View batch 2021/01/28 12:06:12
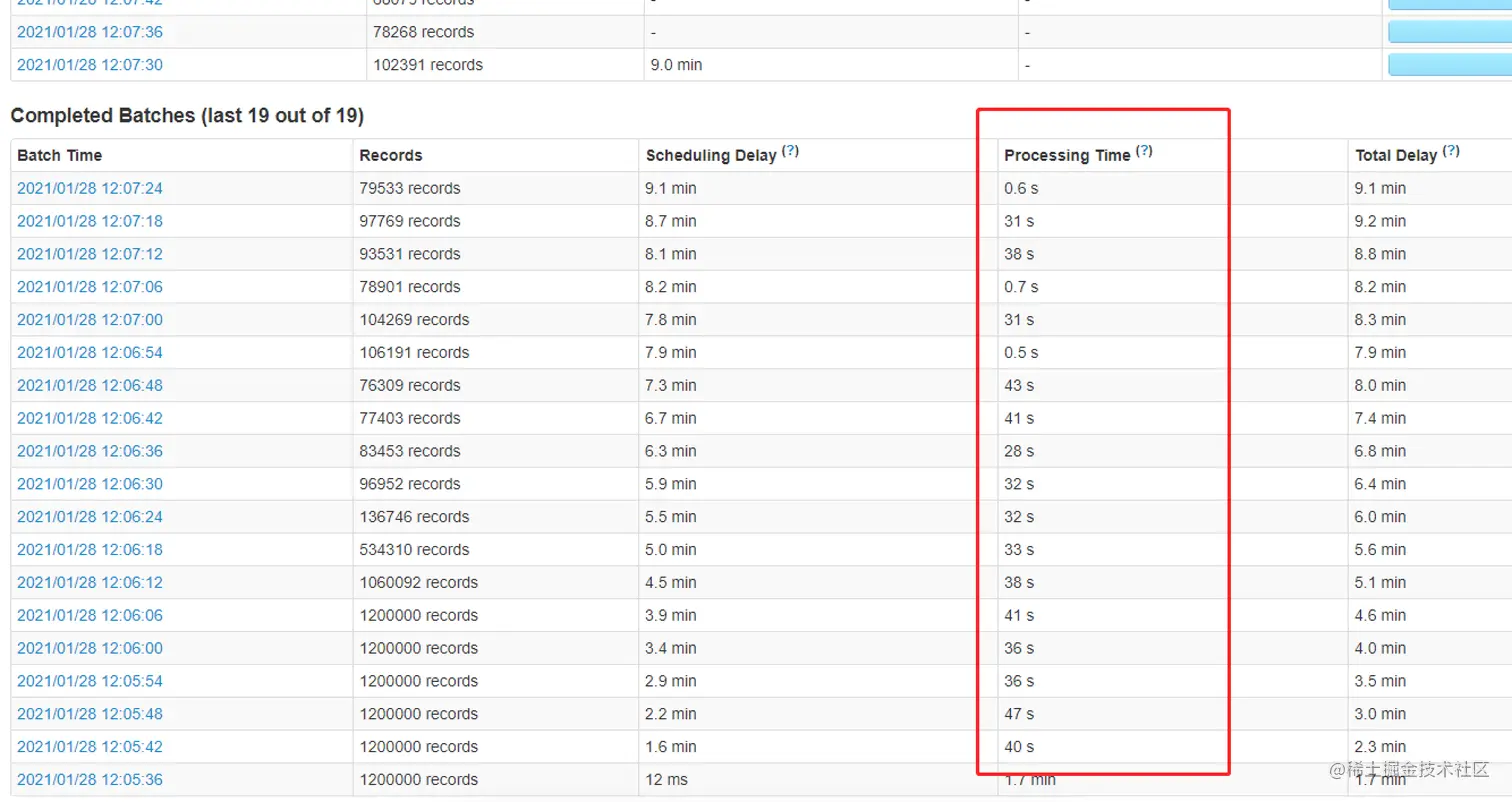The image size is (1512, 802). tap(90, 582)
